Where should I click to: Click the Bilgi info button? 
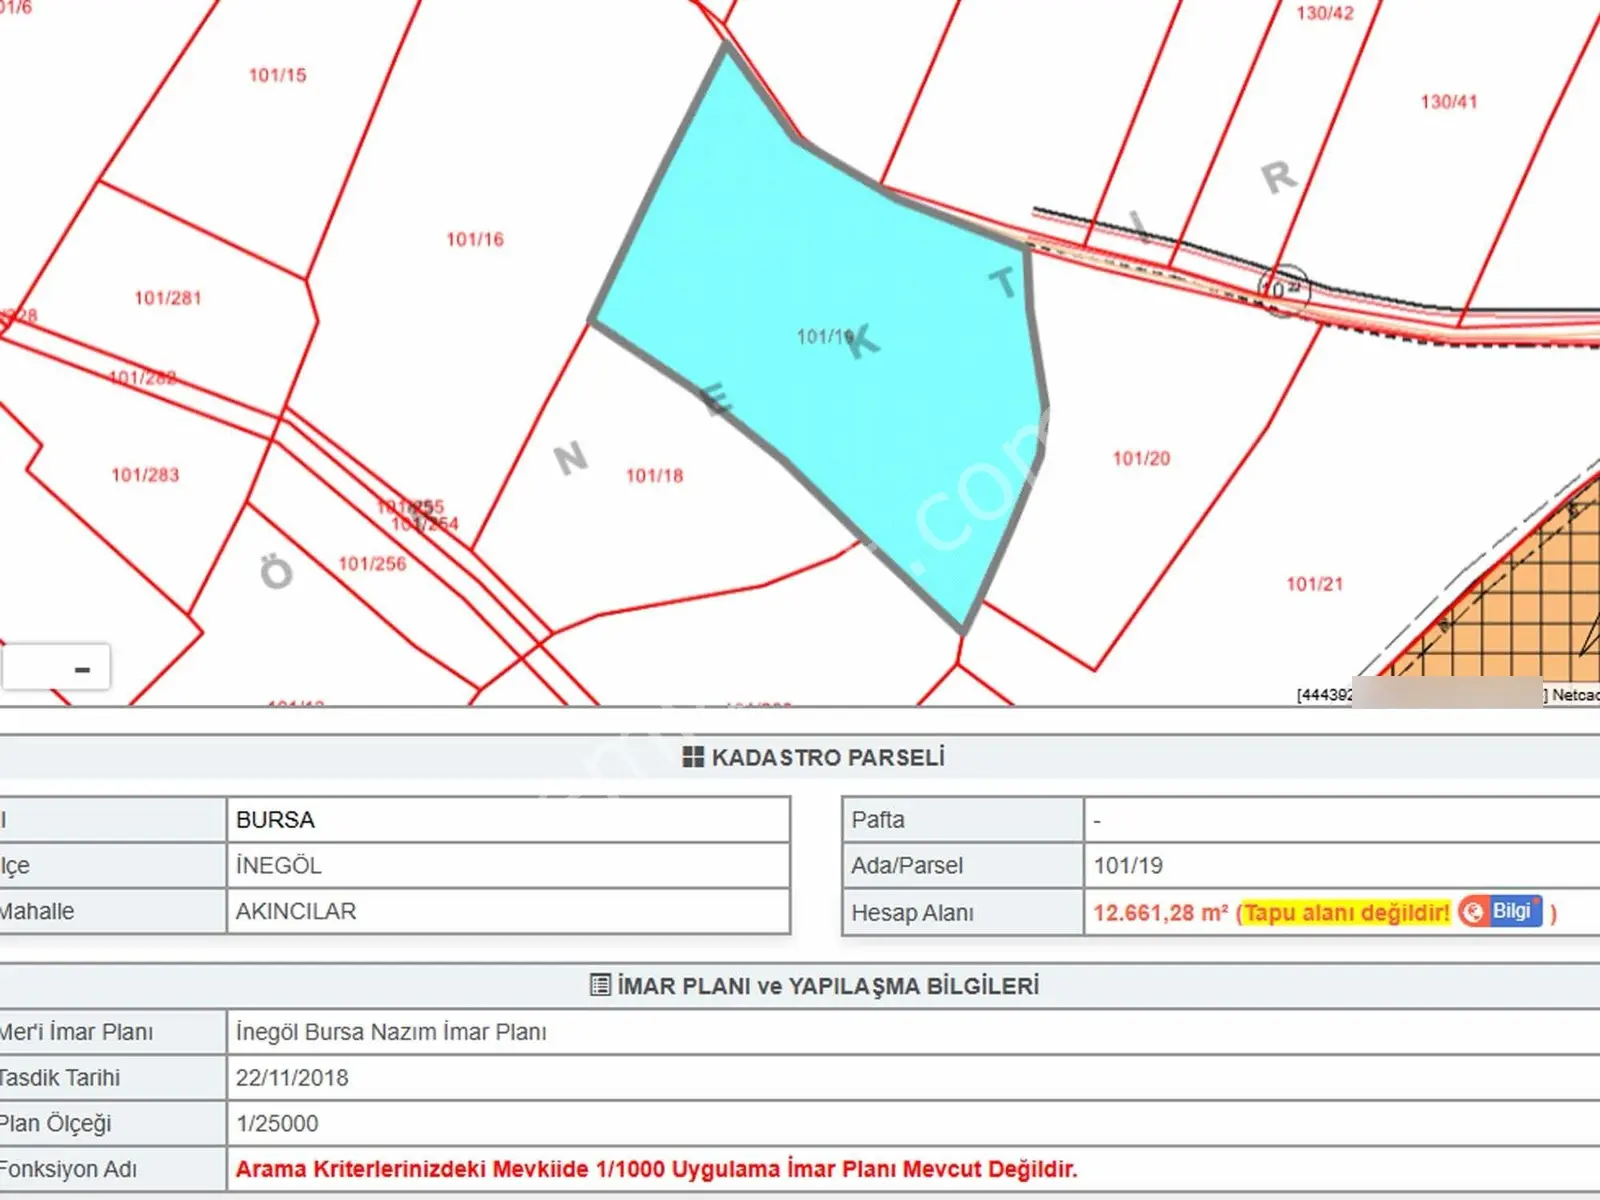tap(1500, 911)
